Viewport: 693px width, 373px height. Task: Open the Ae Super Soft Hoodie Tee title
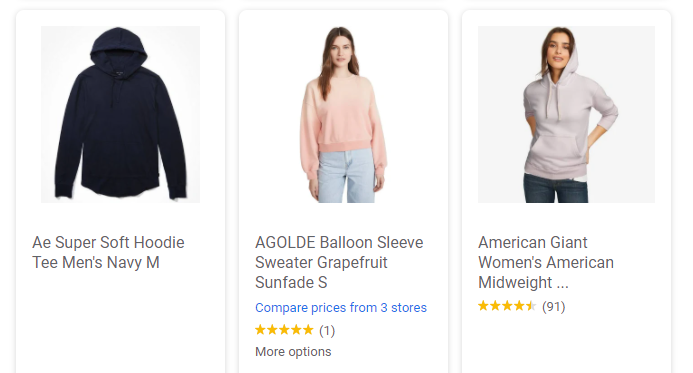pyautogui.click(x=108, y=252)
